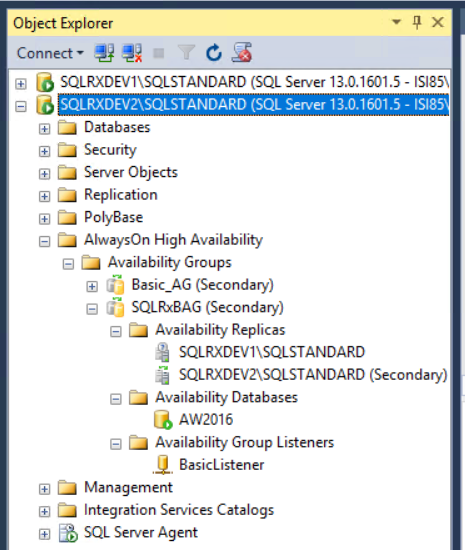
Task: Expand the SQLRXDEV1\SQLSTANDARD server node
Action: (21, 84)
